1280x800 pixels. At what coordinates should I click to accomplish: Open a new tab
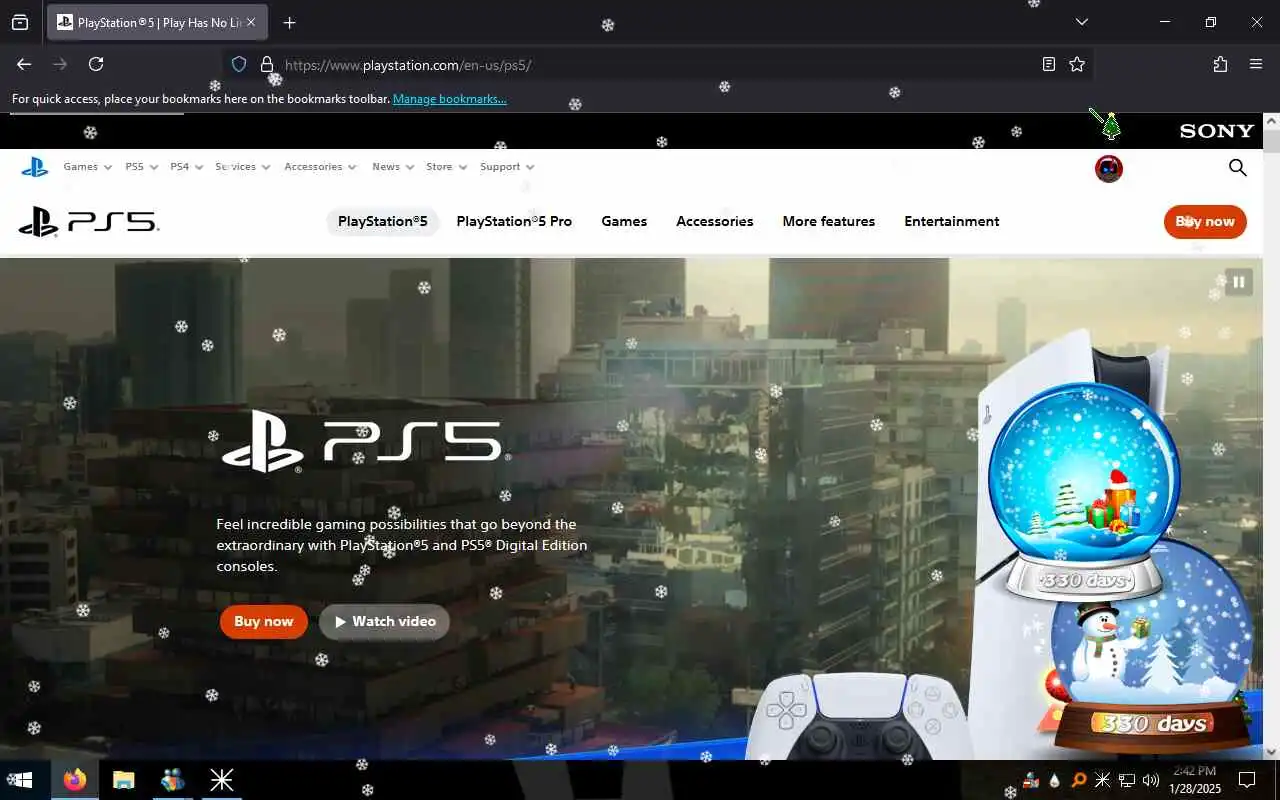[289, 22]
